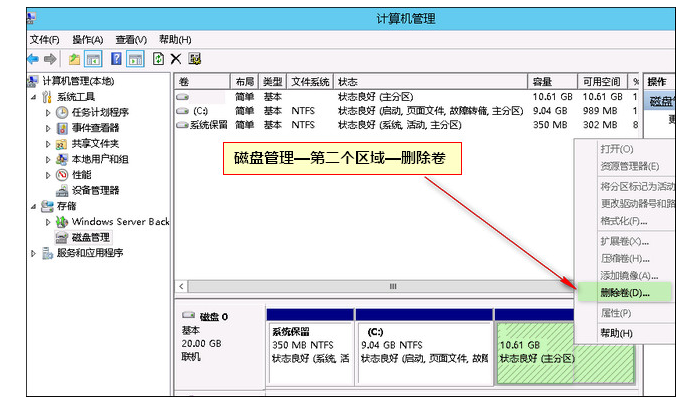Image resolution: width=693 pixels, height=410 pixels.
Task: Open the 查看(V) menu
Action: tap(131, 39)
